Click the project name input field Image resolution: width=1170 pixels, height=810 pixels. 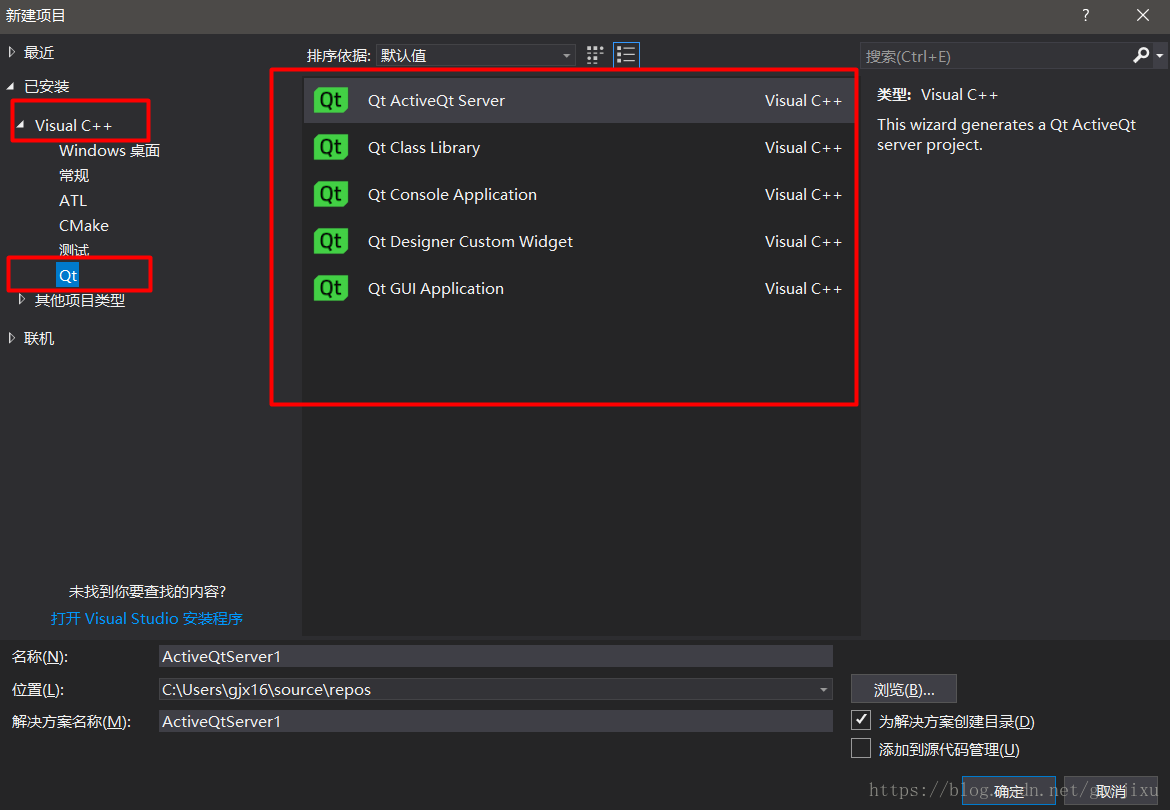pyautogui.click(x=495, y=656)
